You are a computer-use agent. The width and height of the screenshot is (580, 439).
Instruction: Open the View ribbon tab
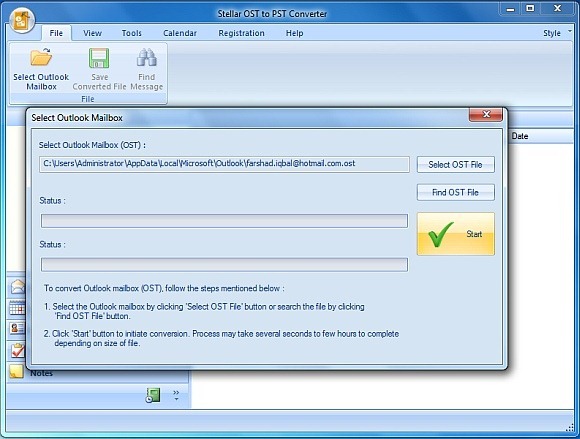pyautogui.click(x=92, y=33)
